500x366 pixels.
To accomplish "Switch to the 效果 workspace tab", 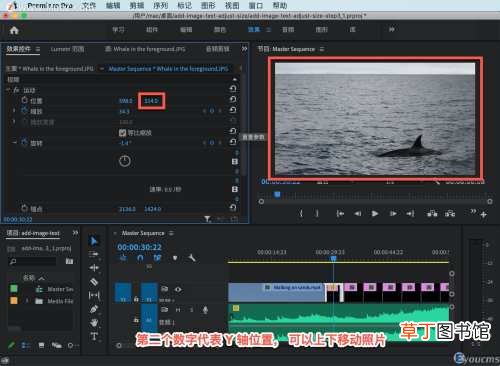I will (x=254, y=30).
